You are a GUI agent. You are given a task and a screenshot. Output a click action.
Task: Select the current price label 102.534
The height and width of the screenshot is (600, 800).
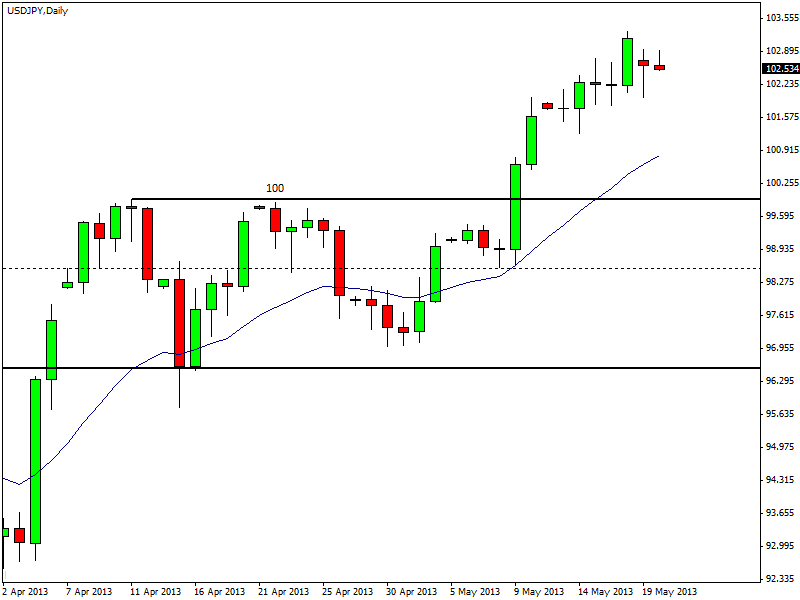(x=780, y=69)
